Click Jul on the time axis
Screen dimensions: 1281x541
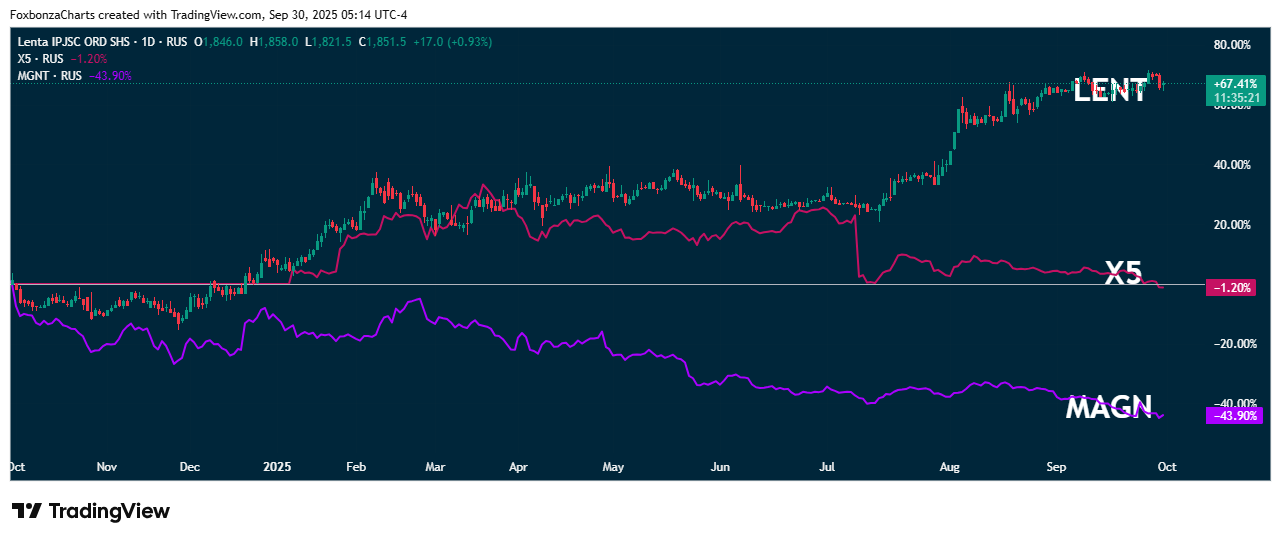tap(827, 467)
